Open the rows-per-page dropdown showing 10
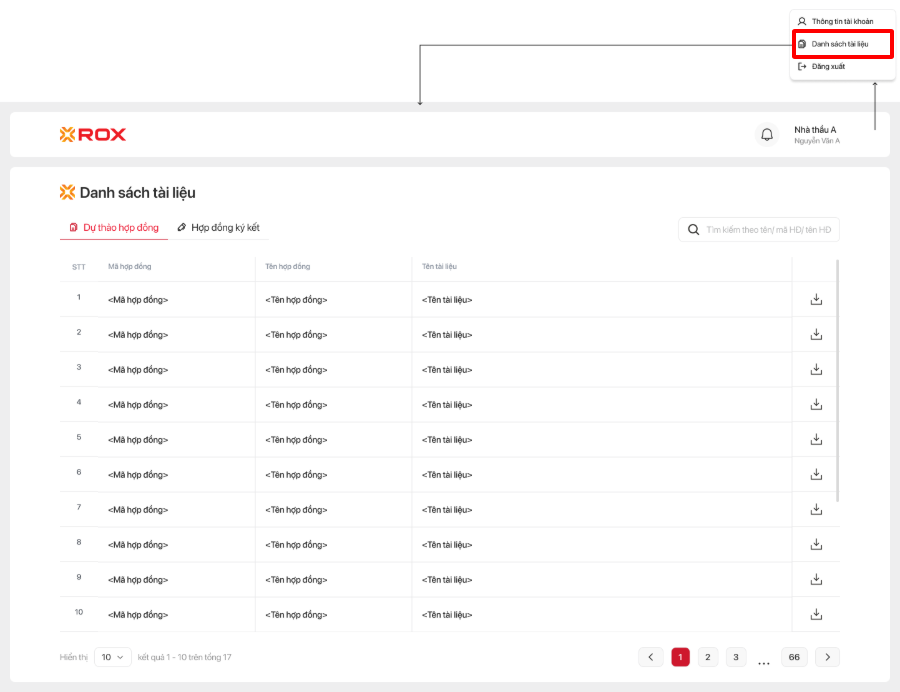 pyautogui.click(x=112, y=657)
